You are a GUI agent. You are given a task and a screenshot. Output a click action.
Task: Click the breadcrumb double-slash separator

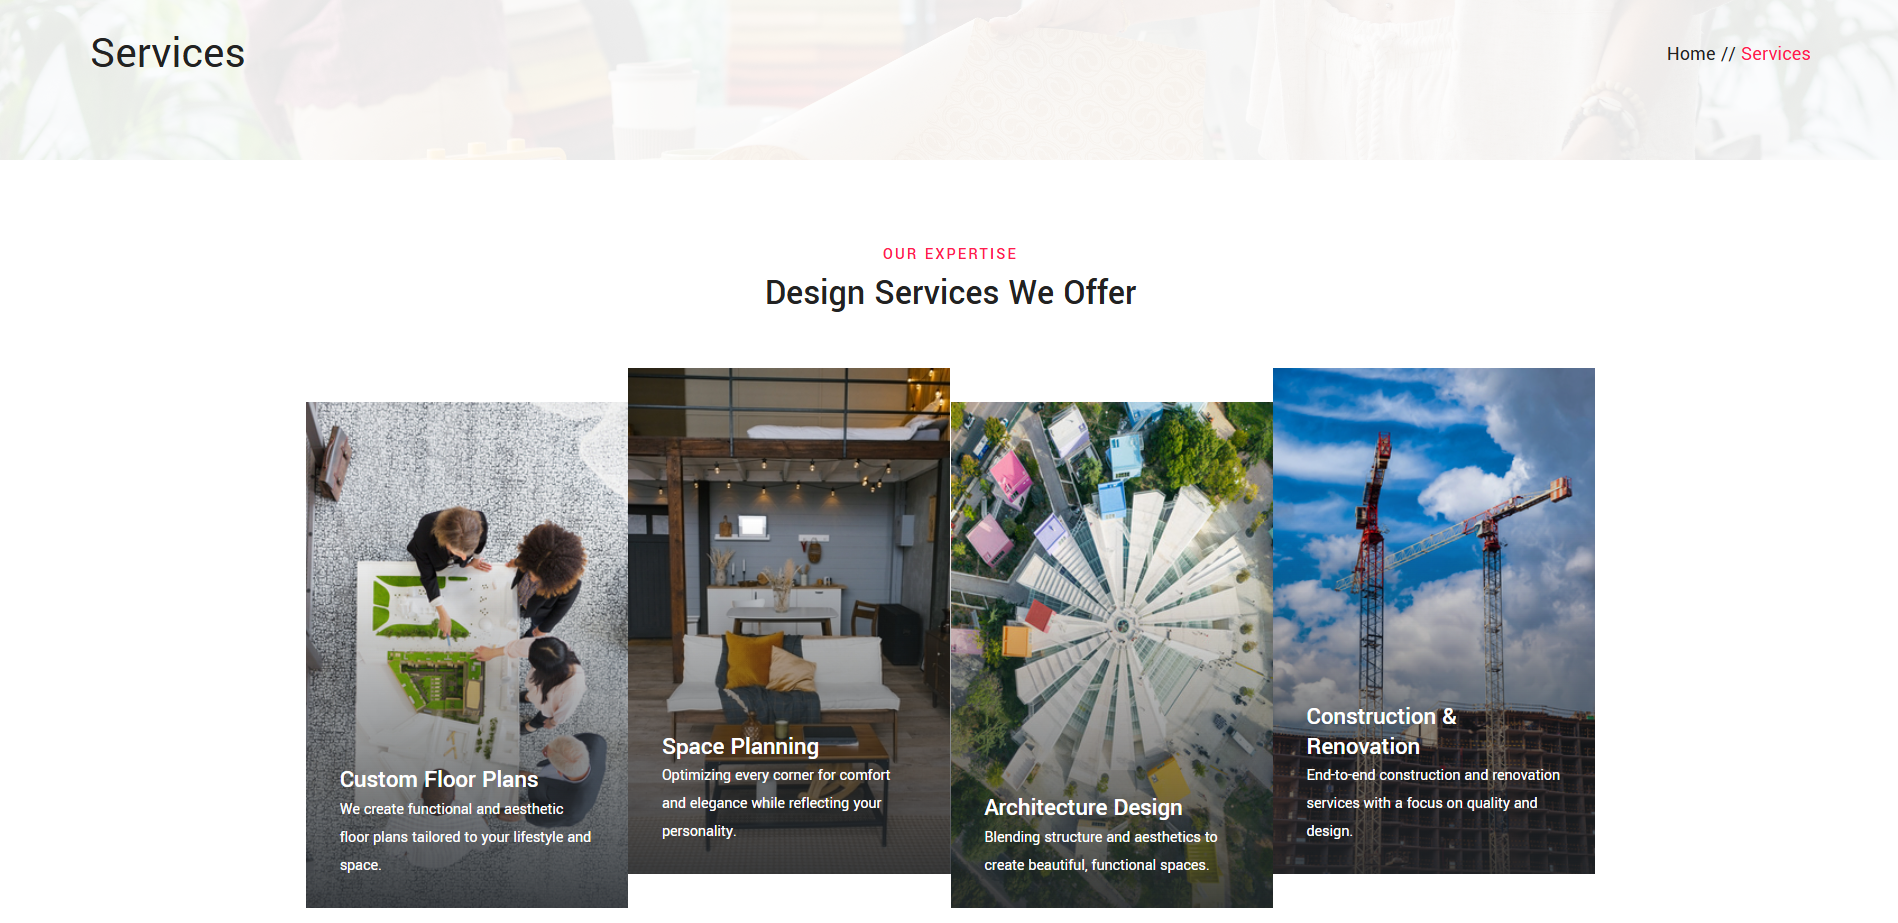[x=1728, y=54]
